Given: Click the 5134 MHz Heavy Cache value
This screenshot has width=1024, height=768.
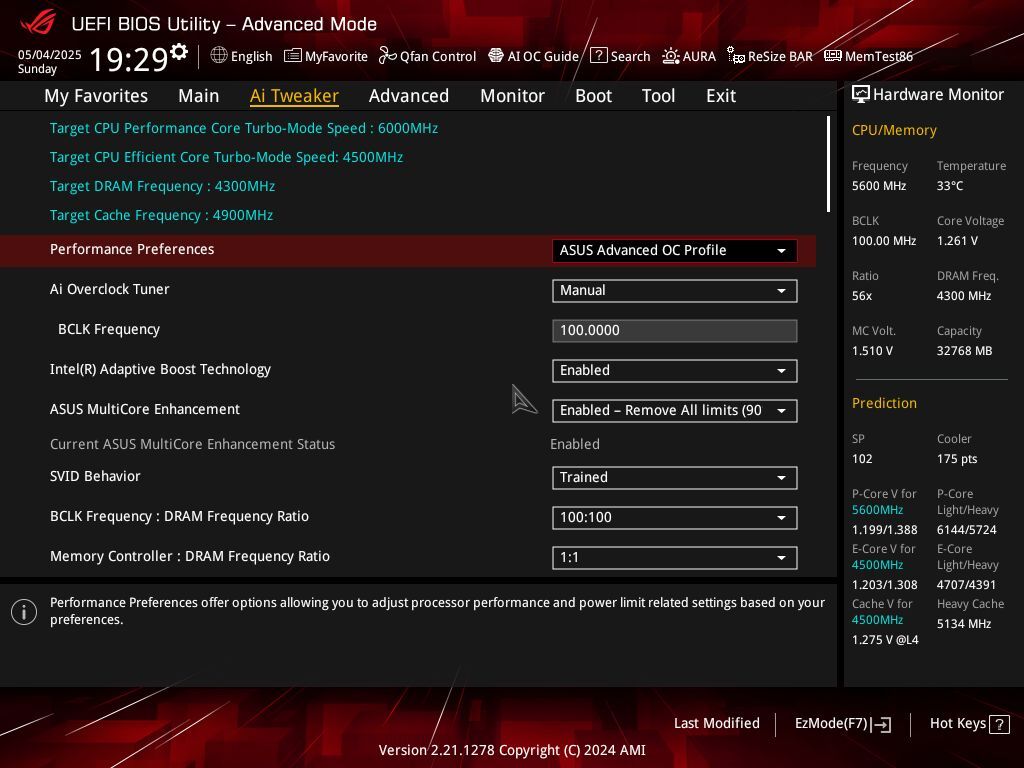Looking at the screenshot, I should pyautogui.click(x=964, y=624).
